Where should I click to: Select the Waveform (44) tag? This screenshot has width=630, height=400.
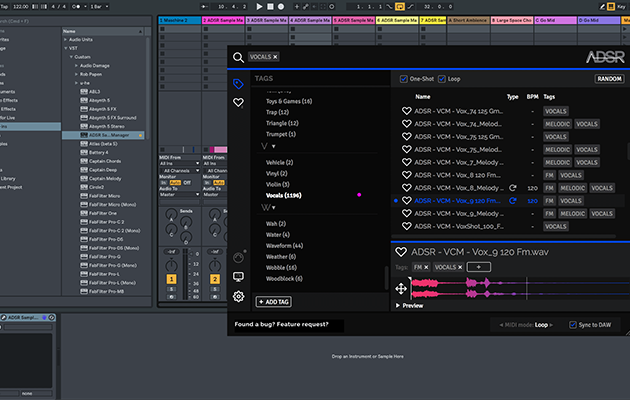click(284, 244)
